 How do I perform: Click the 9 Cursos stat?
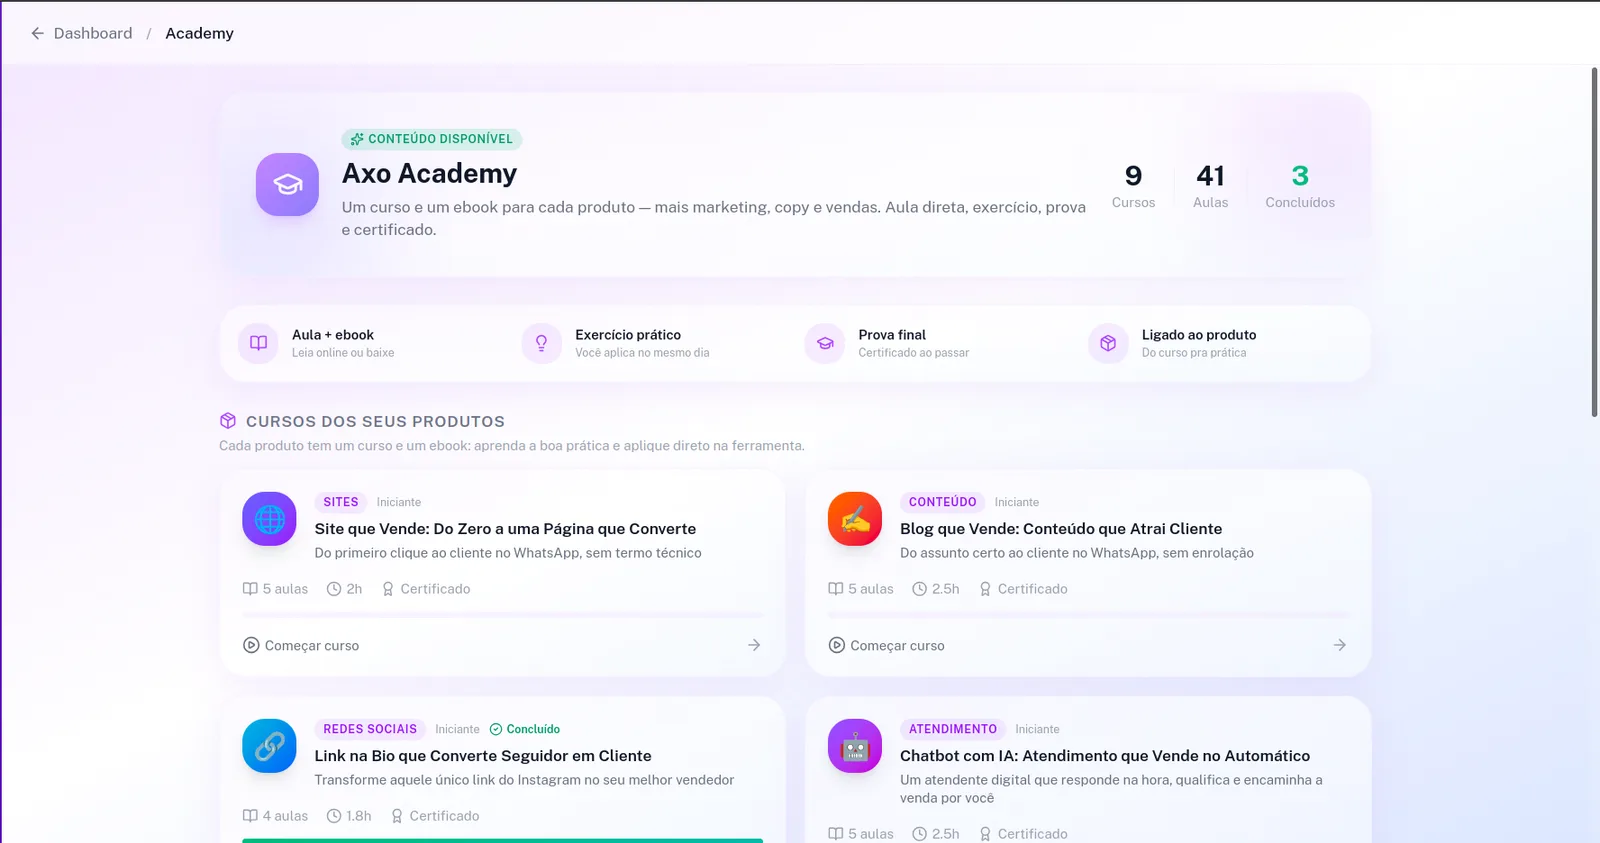(1133, 186)
